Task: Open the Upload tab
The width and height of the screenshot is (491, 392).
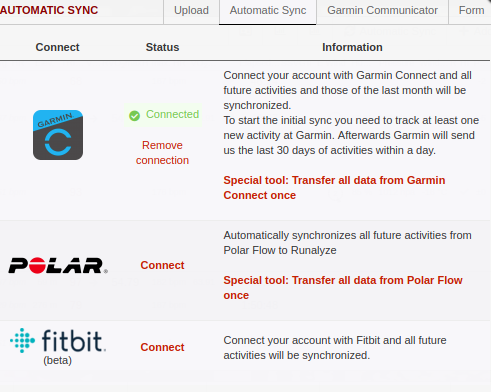Action: [x=191, y=11]
